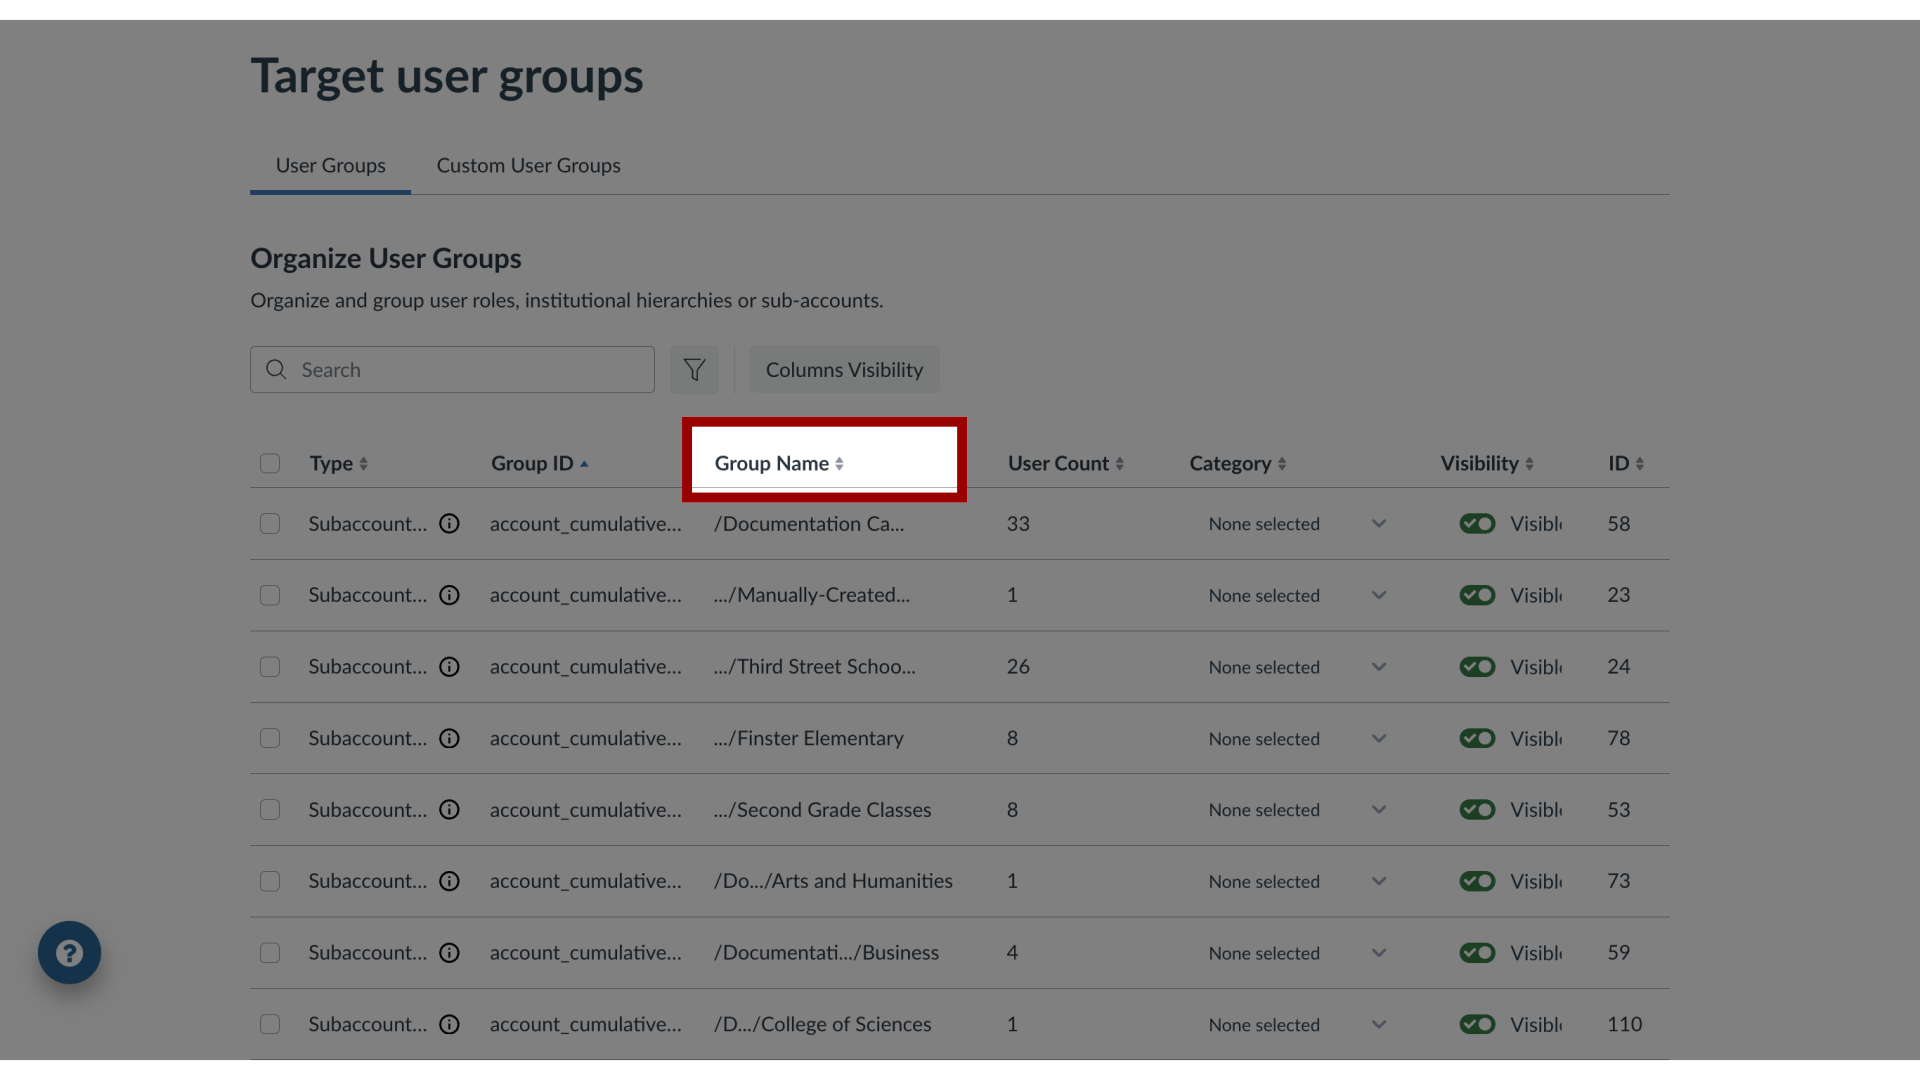Viewport: 1920px width, 1080px height.
Task: Toggle visibility for ID 24 row
Action: (x=1477, y=667)
